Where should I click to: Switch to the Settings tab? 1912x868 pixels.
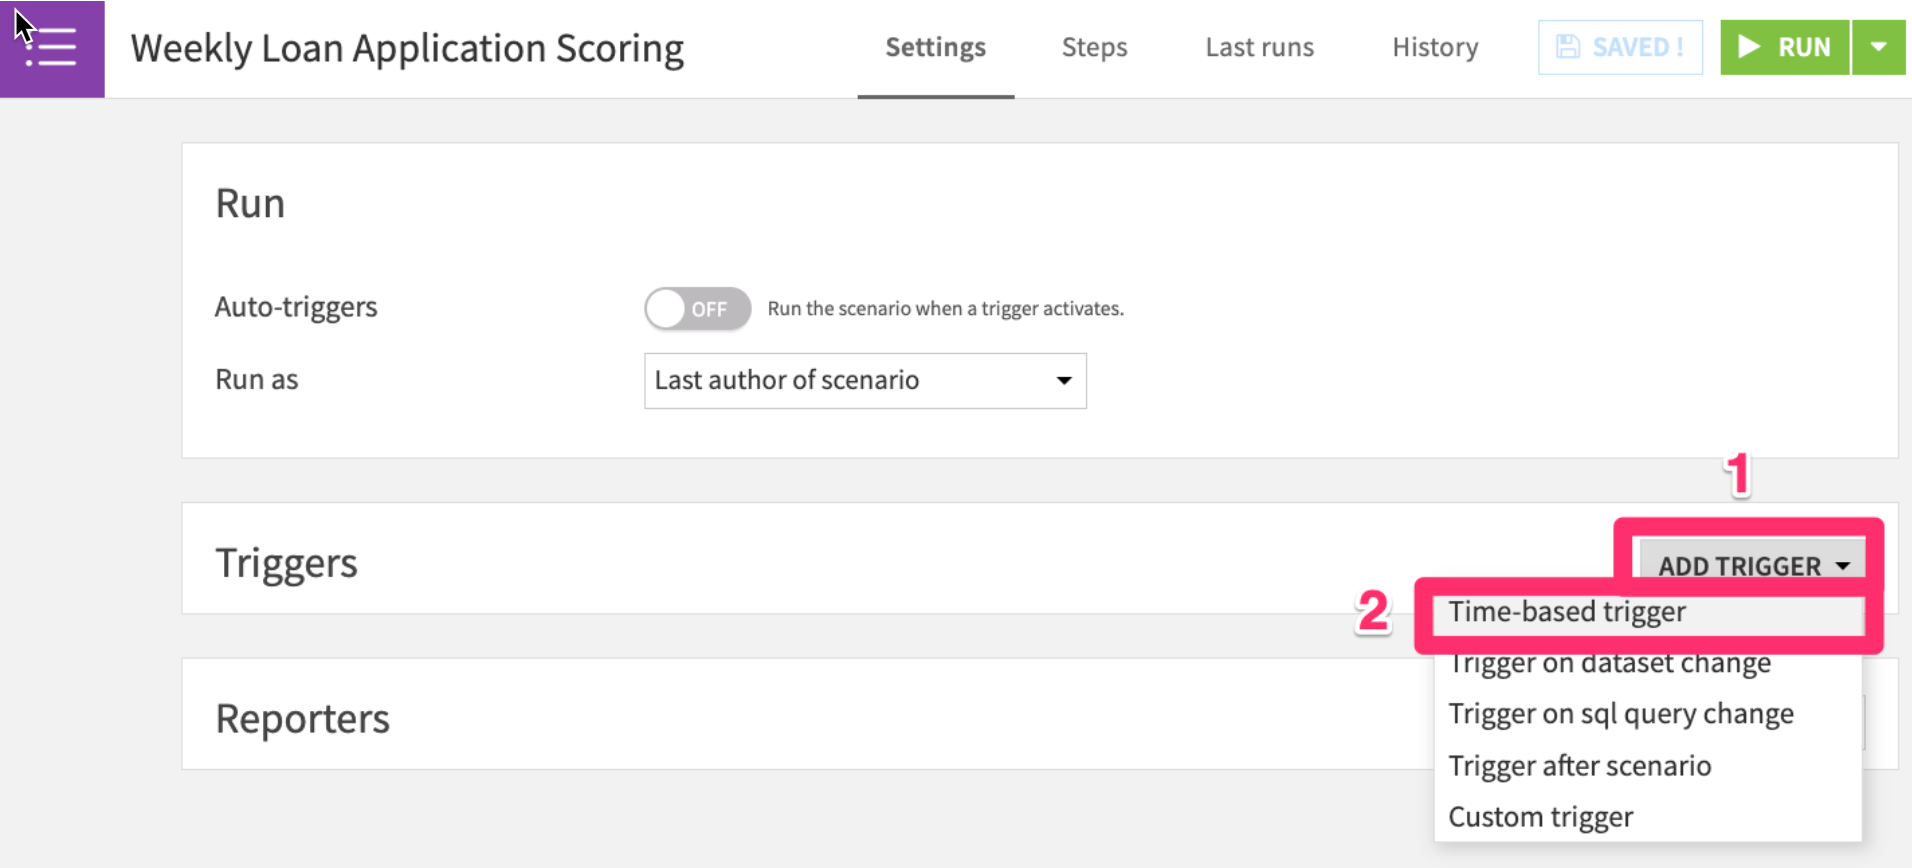935,47
